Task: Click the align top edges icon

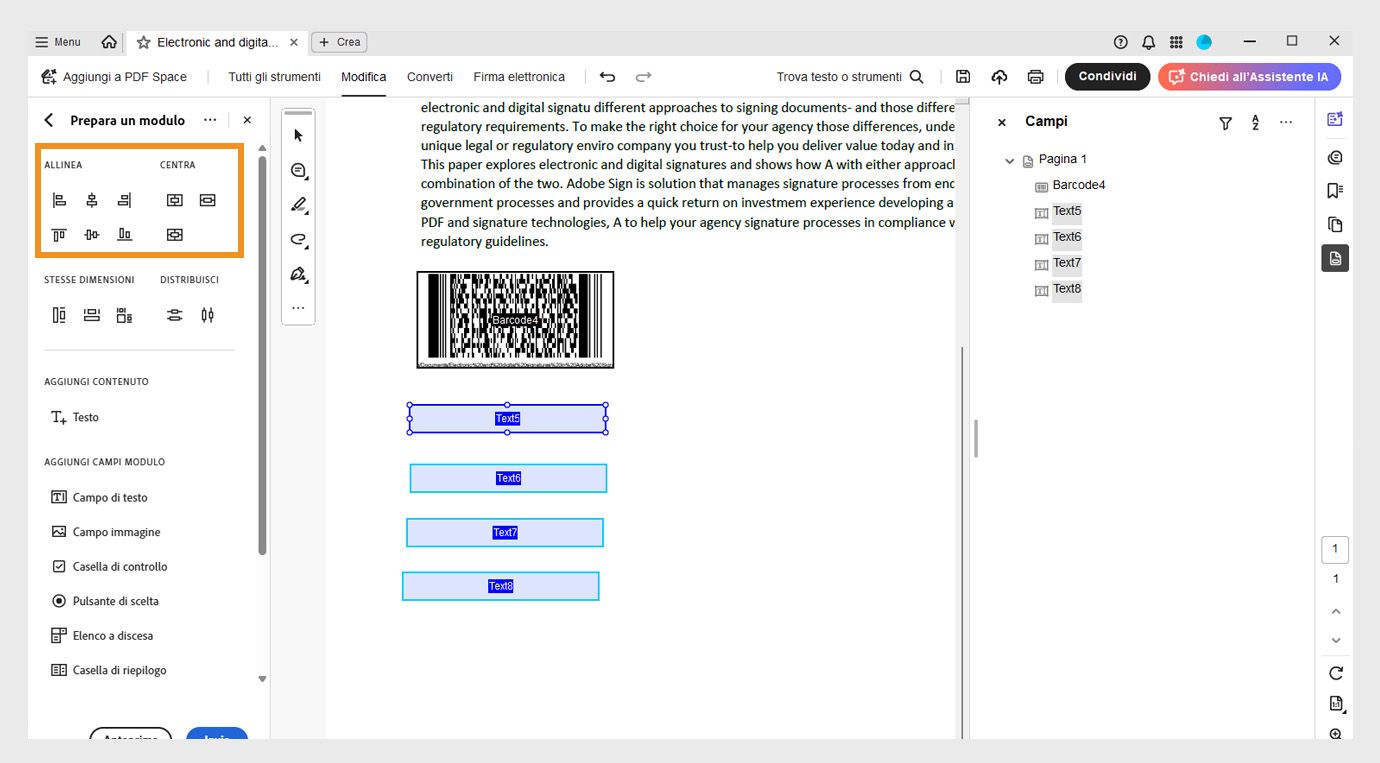Action: coord(59,235)
